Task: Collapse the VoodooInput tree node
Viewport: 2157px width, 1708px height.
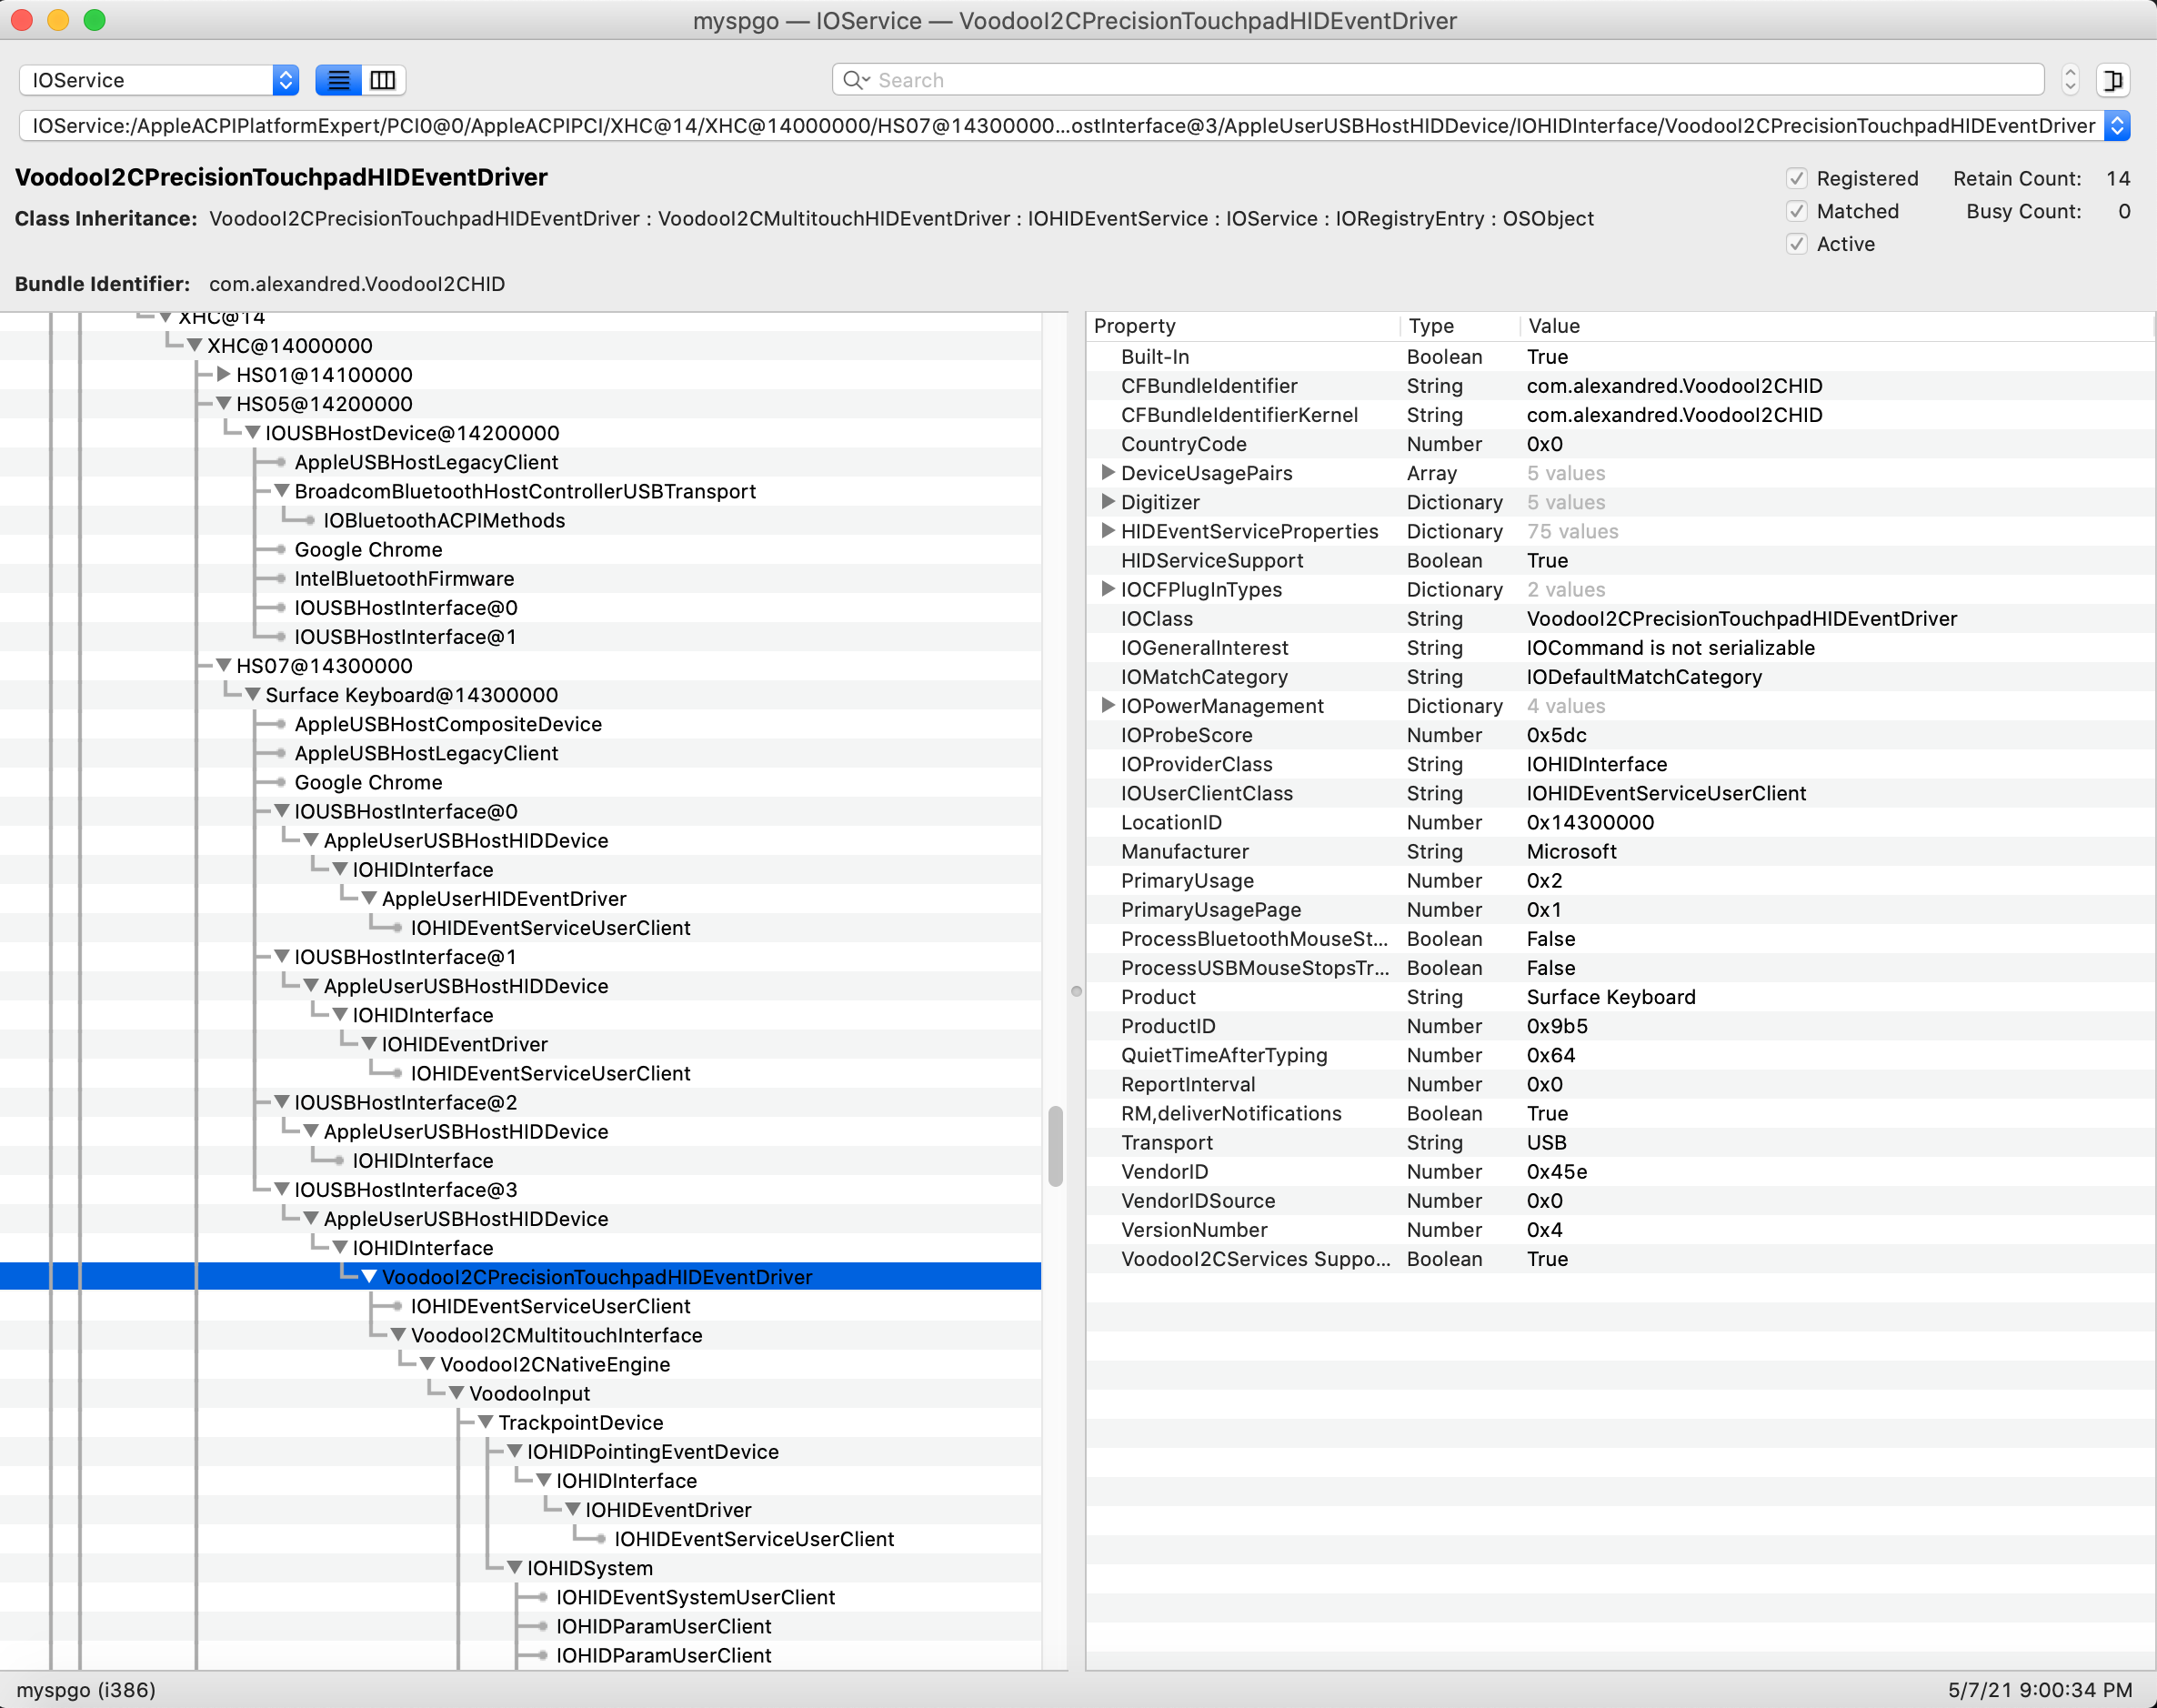Action: tap(456, 1394)
